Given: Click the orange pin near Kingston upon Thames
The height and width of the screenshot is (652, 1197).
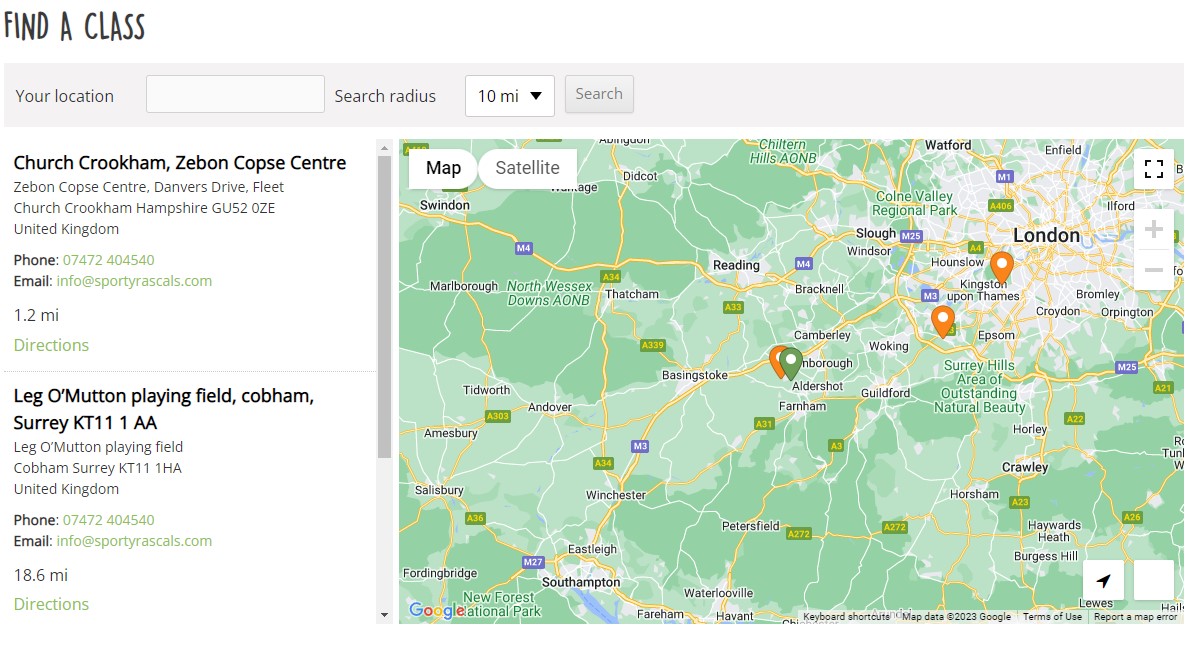Looking at the screenshot, I should [x=1001, y=267].
